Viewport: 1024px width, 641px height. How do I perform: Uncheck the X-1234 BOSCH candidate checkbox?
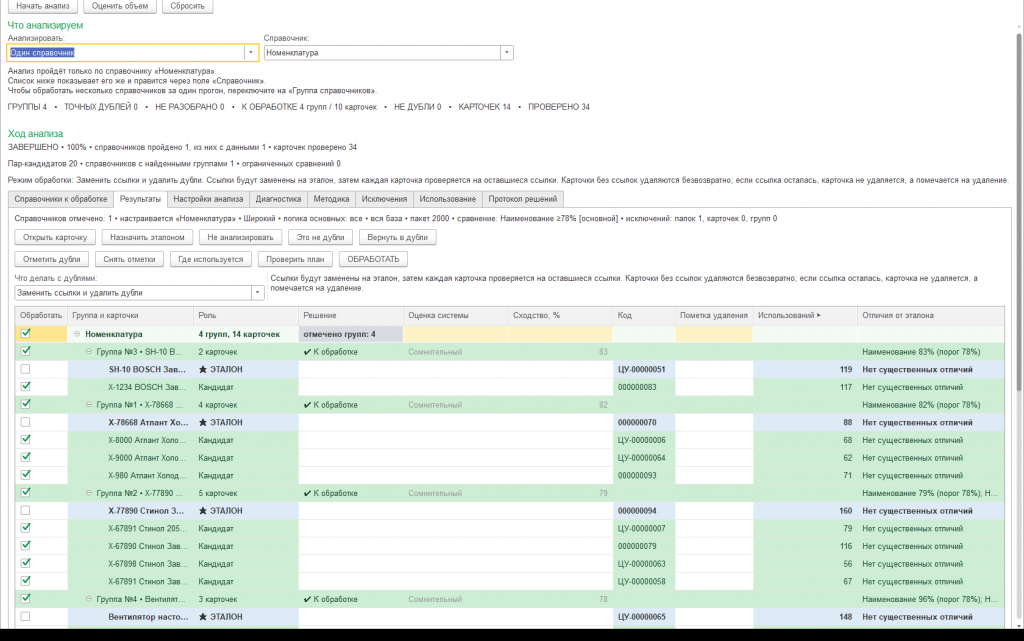click(x=25, y=386)
